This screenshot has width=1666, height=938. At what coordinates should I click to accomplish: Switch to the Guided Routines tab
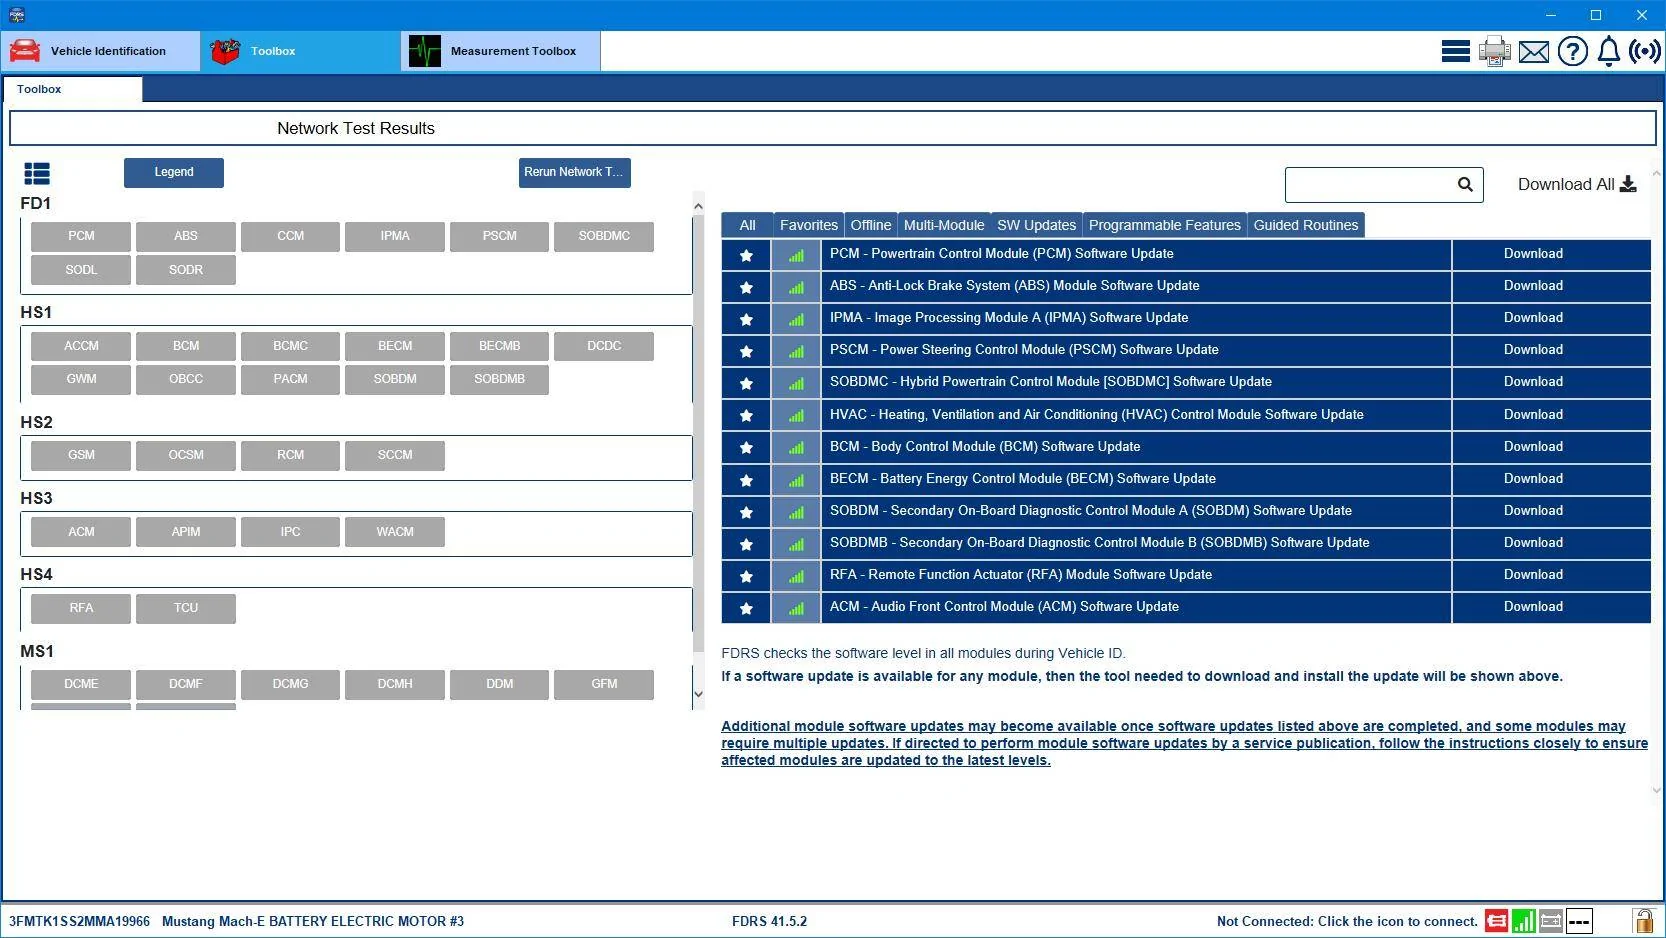1306,225
